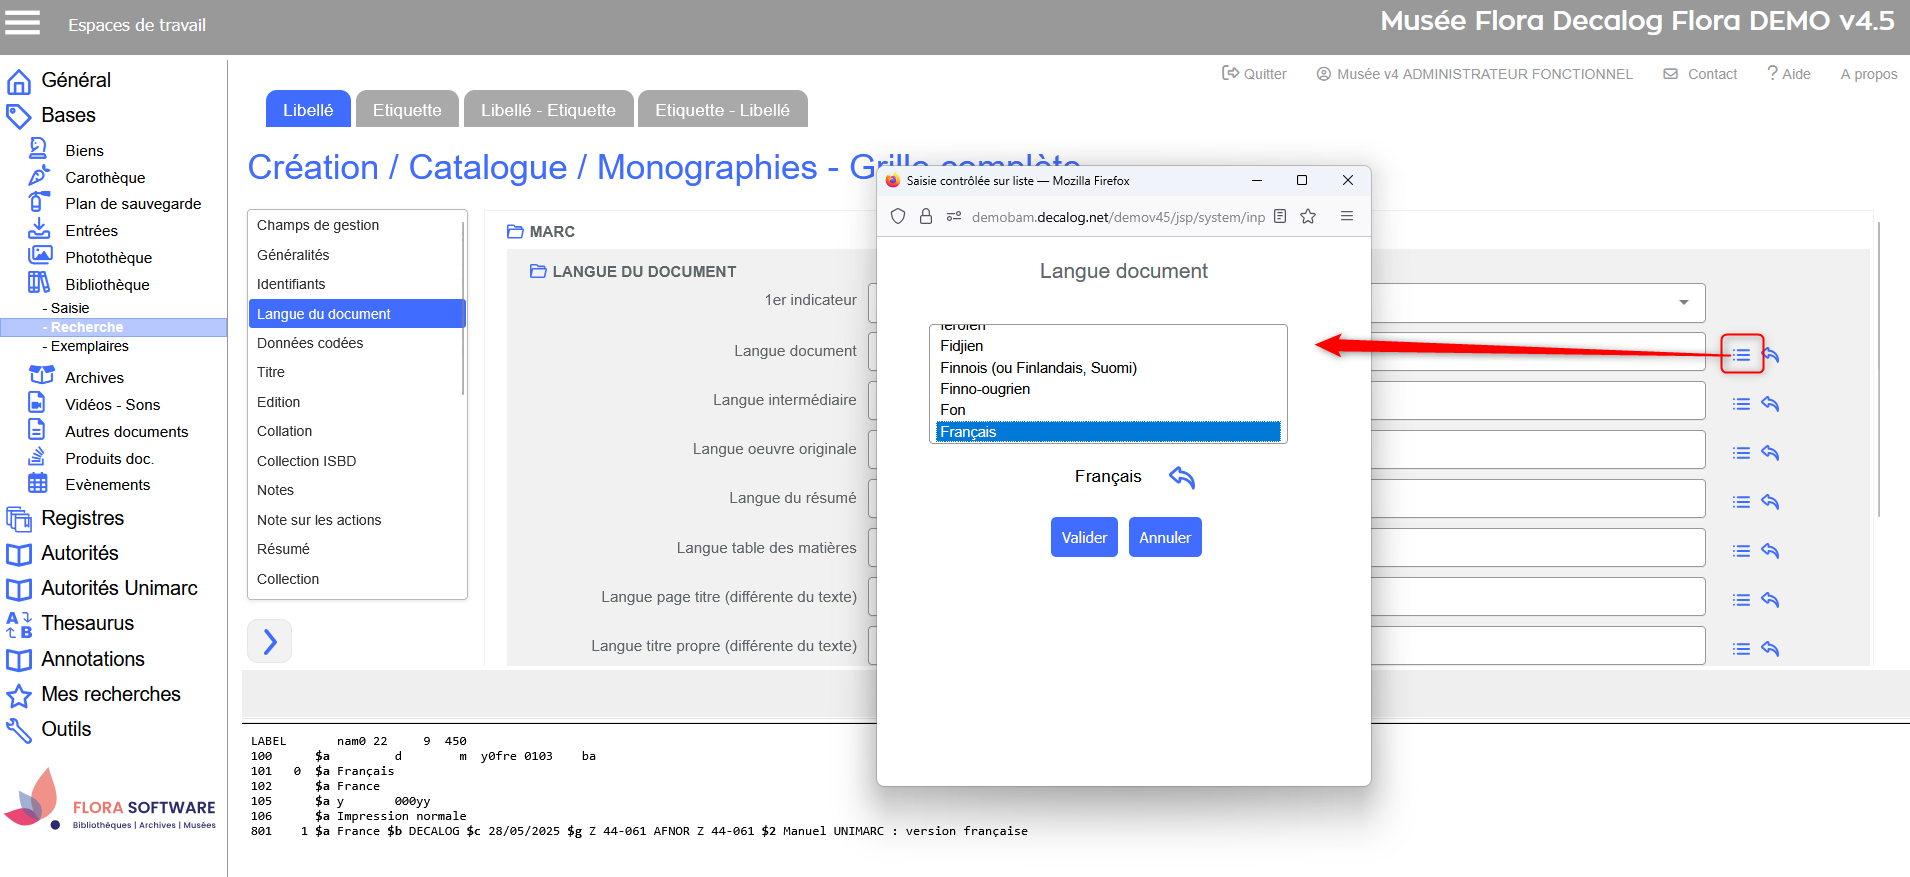The width and height of the screenshot is (1910, 877).
Task: Click the reset arrow beside Français in popup
Action: (1182, 477)
